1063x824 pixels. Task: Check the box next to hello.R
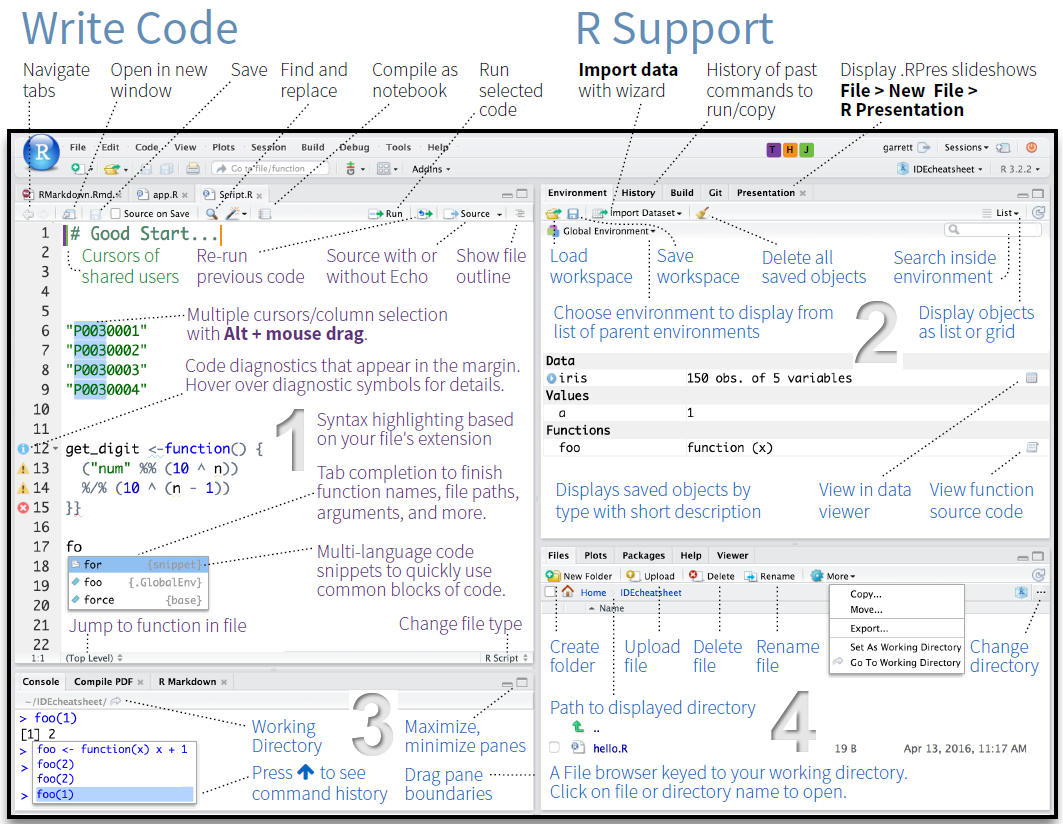point(554,747)
